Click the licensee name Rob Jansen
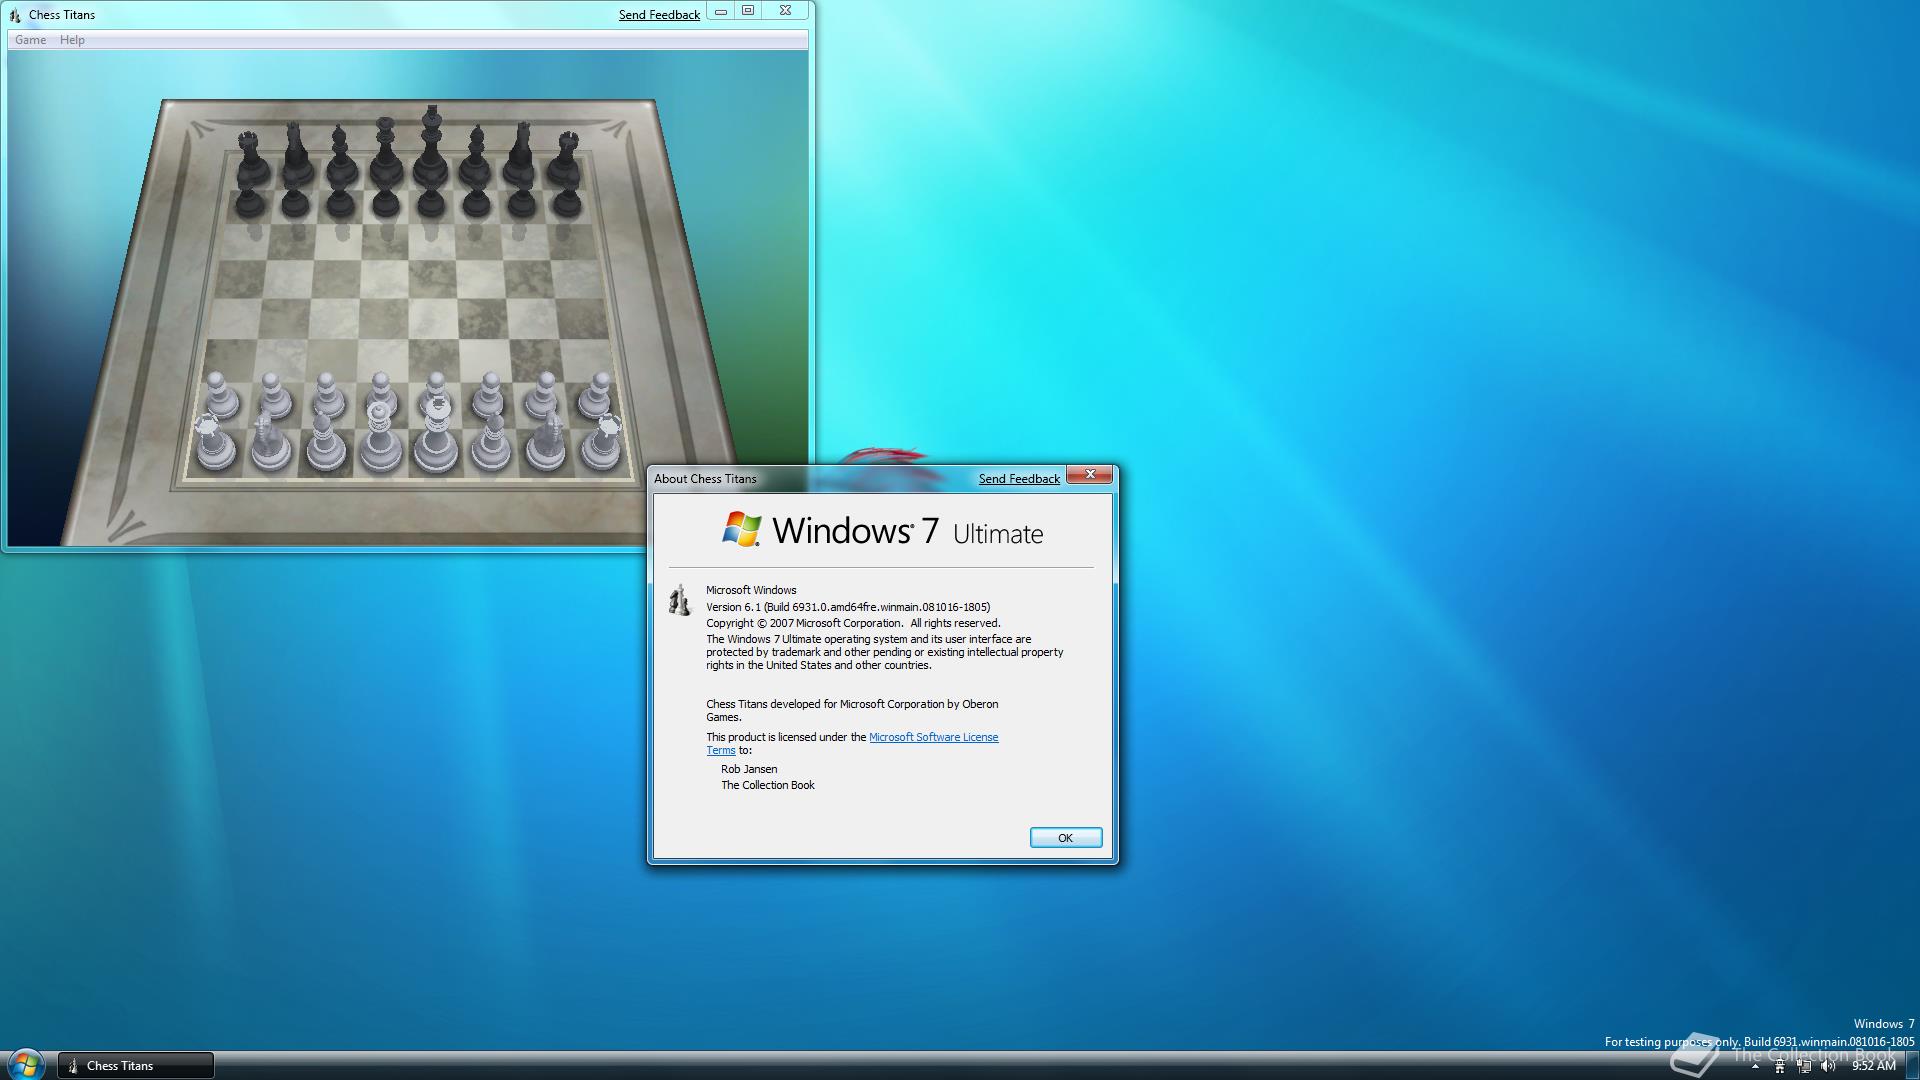Viewport: 1920px width, 1080px height. point(749,769)
